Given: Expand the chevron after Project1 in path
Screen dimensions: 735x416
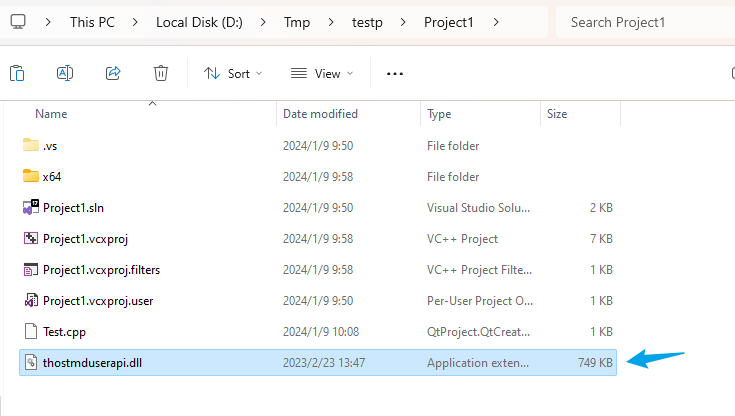Looking at the screenshot, I should tap(496, 22).
